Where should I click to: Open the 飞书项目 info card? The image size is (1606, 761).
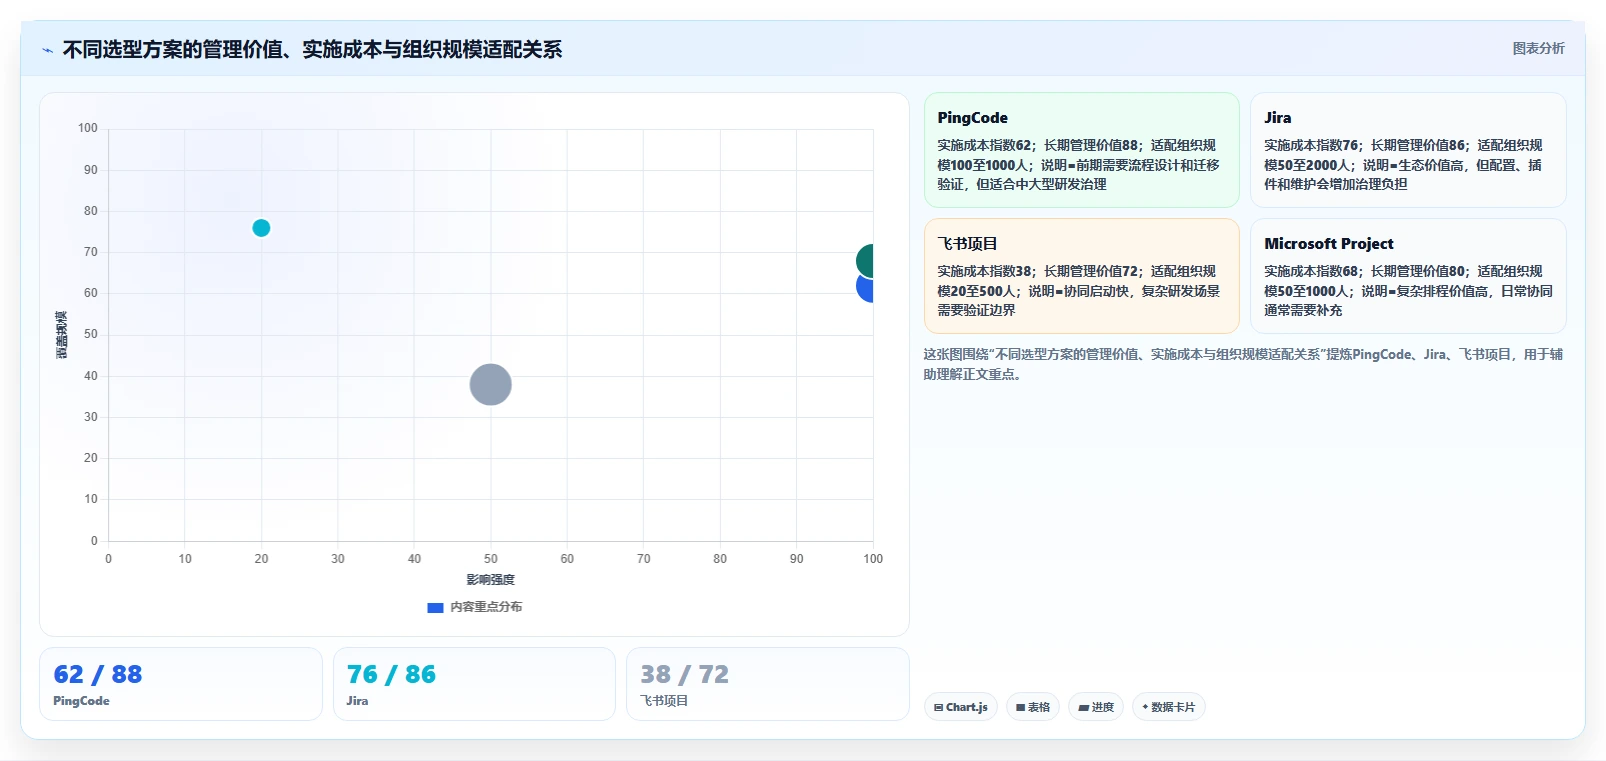[x=1081, y=276]
